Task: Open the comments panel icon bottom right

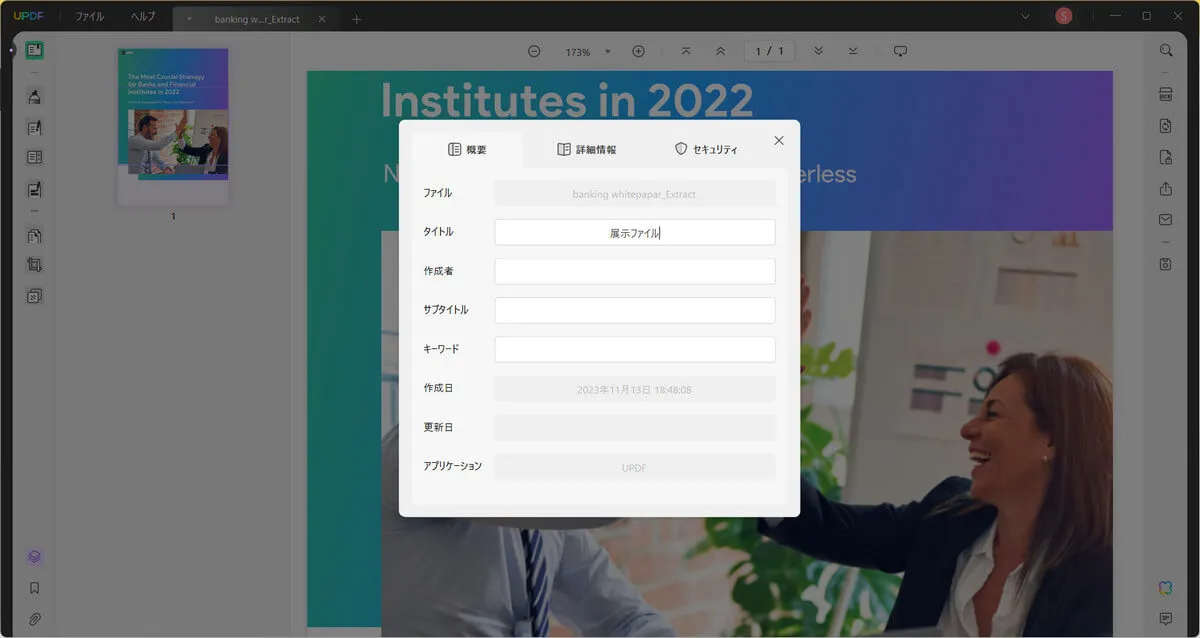Action: (x=1166, y=618)
